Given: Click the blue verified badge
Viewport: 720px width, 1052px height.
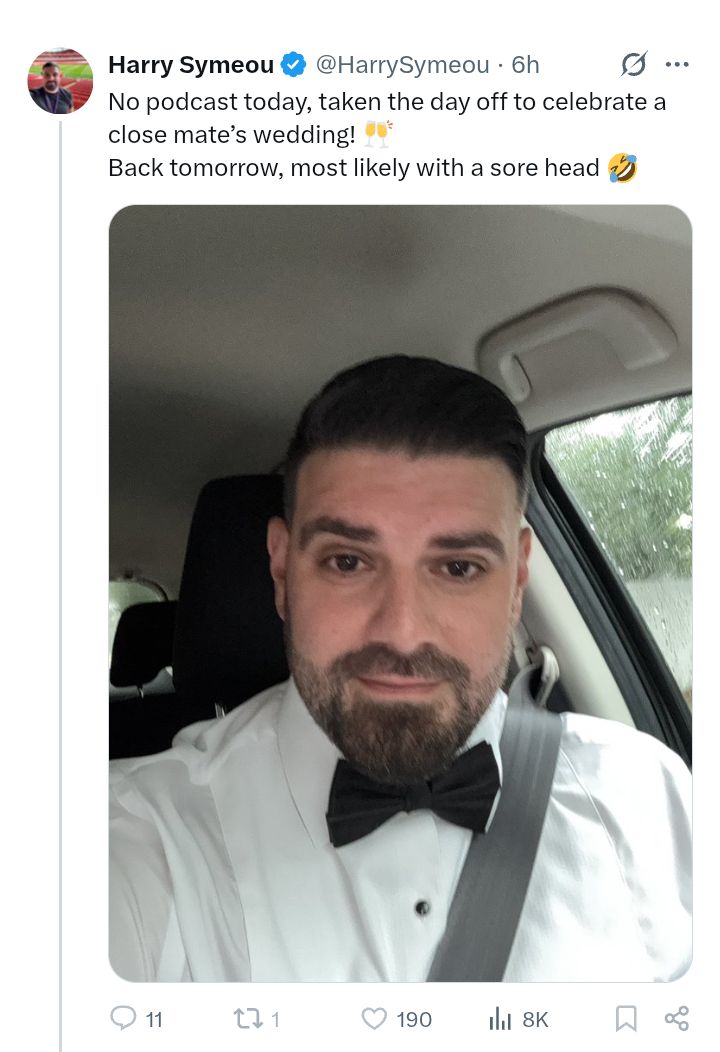Looking at the screenshot, I should click(293, 64).
